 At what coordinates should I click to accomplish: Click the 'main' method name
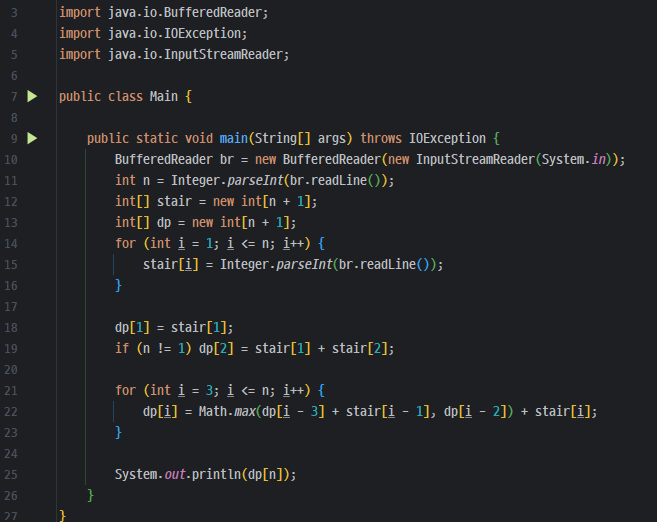point(234,138)
